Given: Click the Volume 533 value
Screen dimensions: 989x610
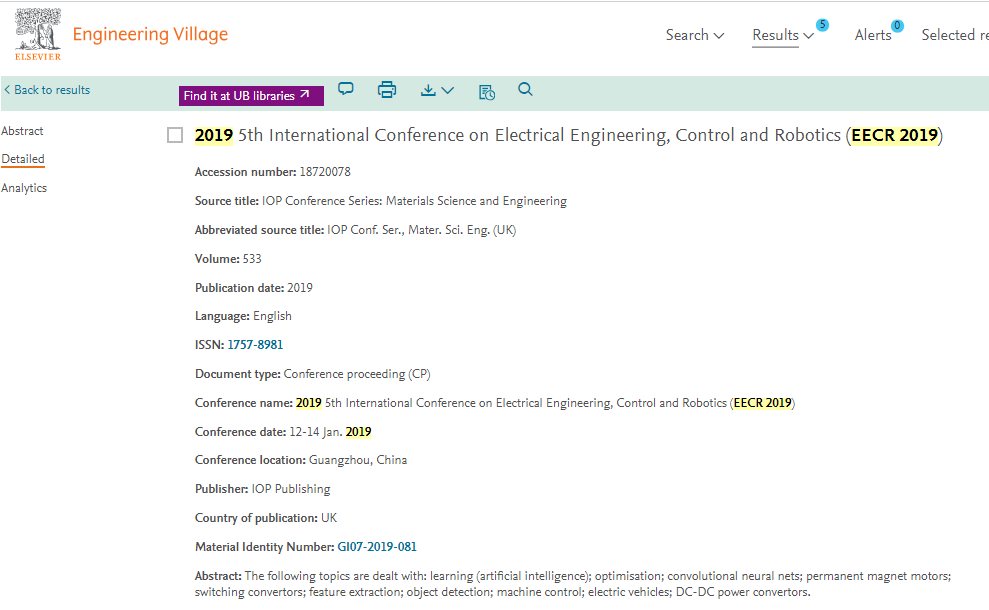Looking at the screenshot, I should click(252, 259).
